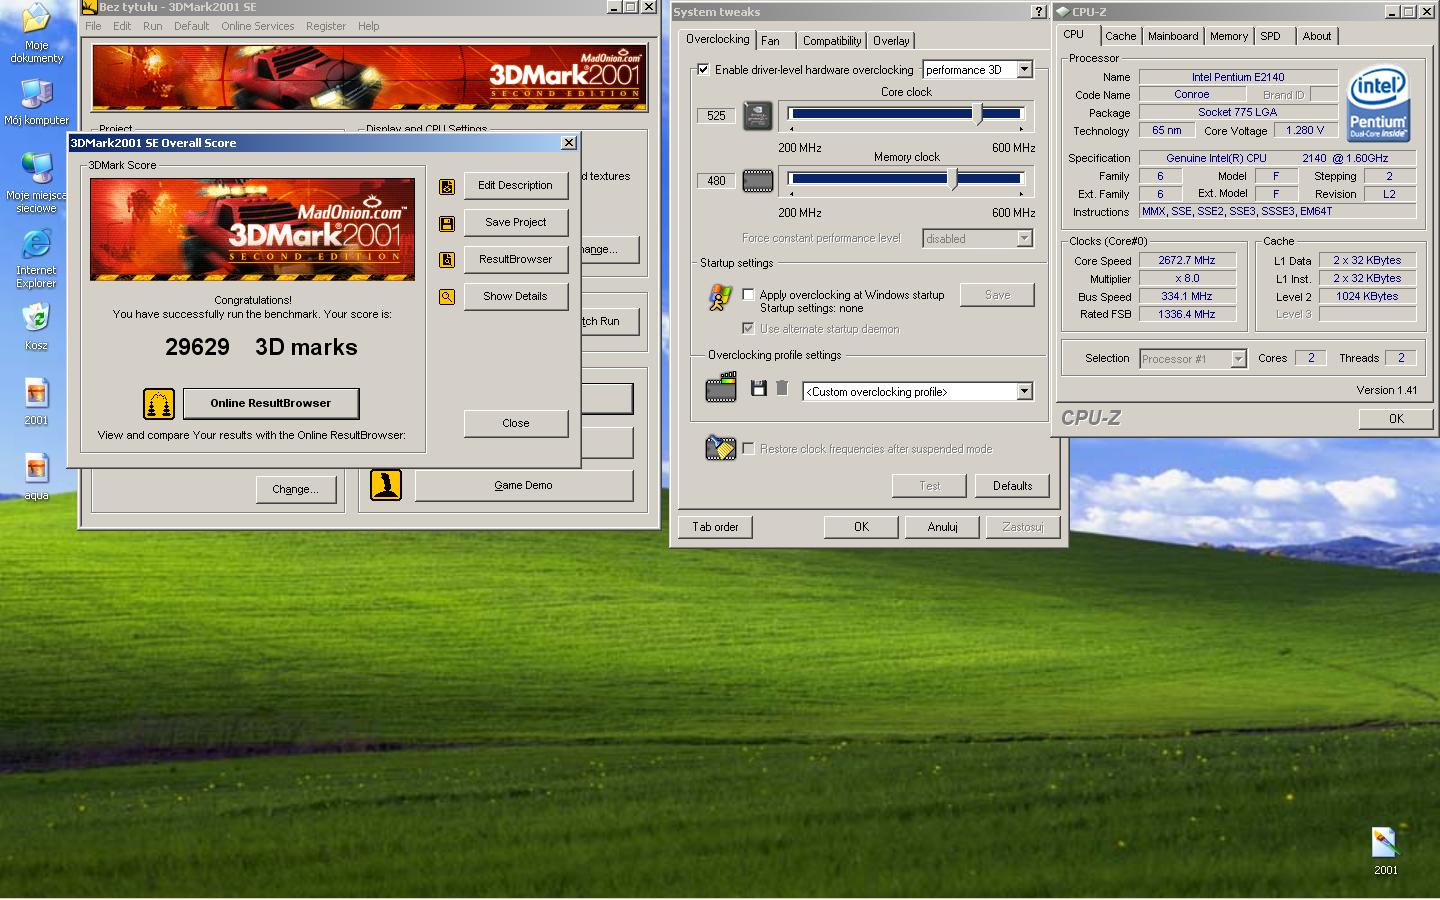Toggle Use alternate startup daemon checkbox
Viewport: 1440px width, 900px height.
[x=748, y=329]
